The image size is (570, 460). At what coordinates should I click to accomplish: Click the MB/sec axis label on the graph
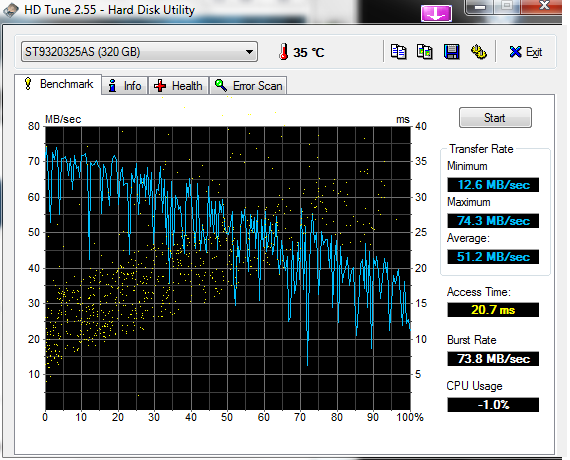(x=63, y=119)
